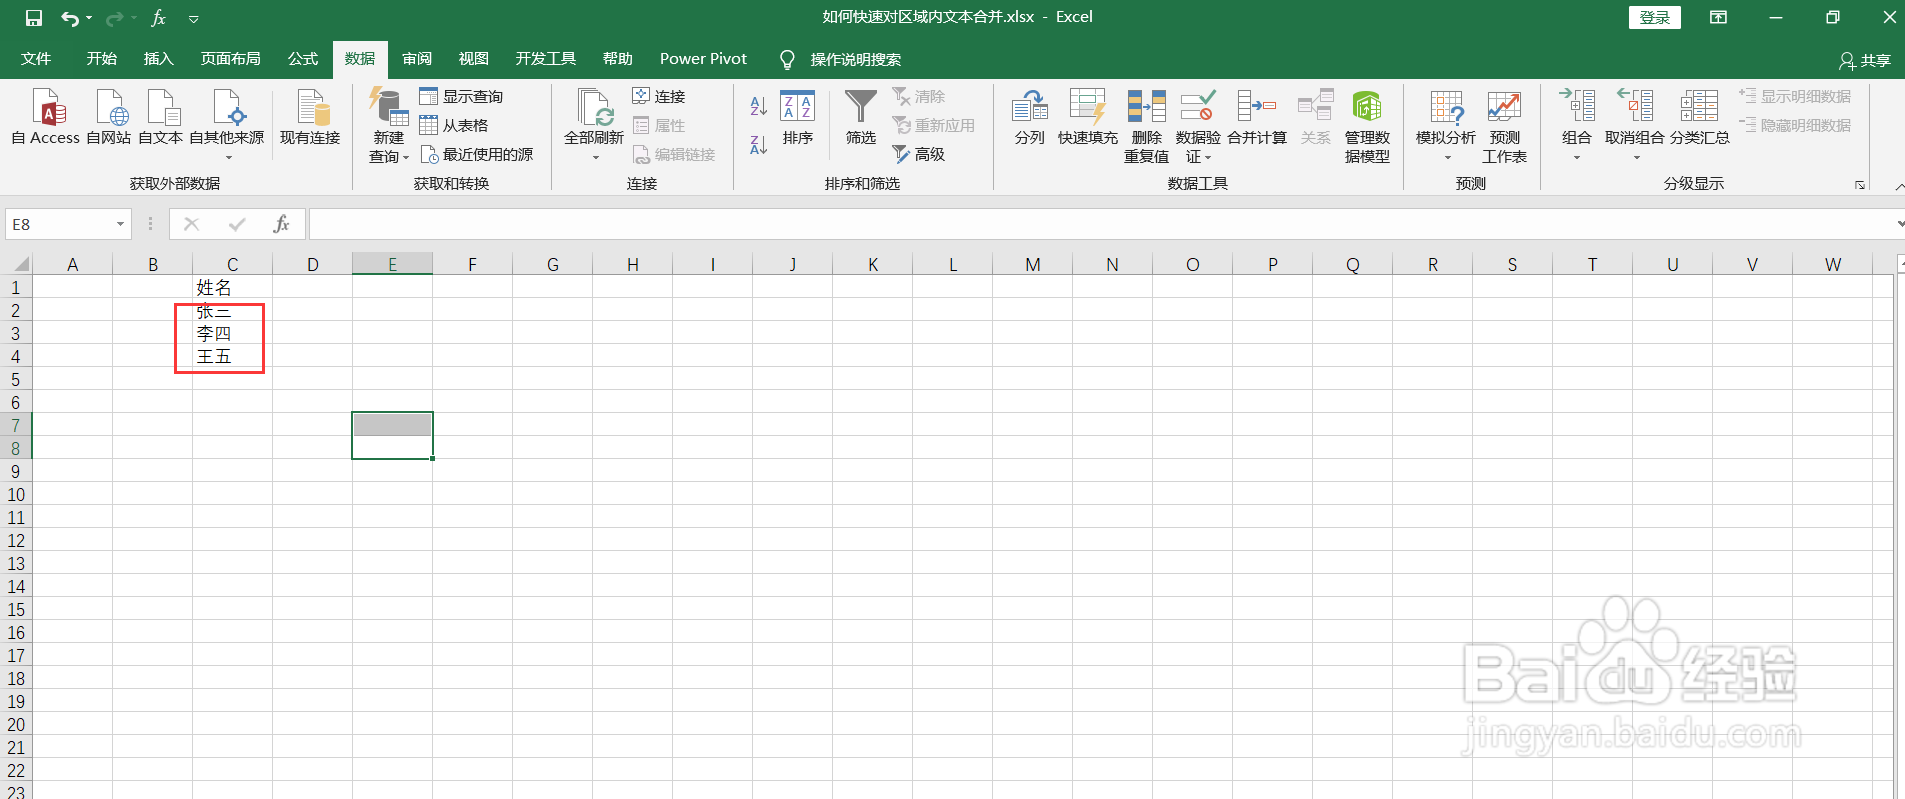Click 显示查询 show queries
The image size is (1905, 799).
coord(461,96)
